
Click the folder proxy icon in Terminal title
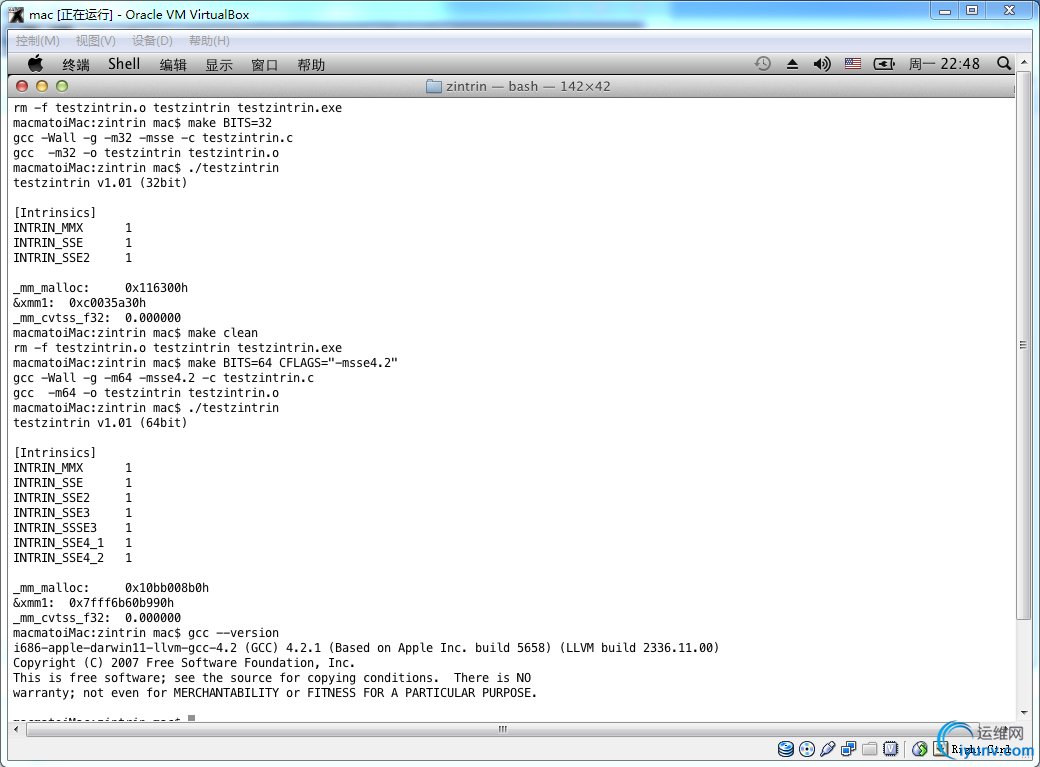[x=434, y=86]
